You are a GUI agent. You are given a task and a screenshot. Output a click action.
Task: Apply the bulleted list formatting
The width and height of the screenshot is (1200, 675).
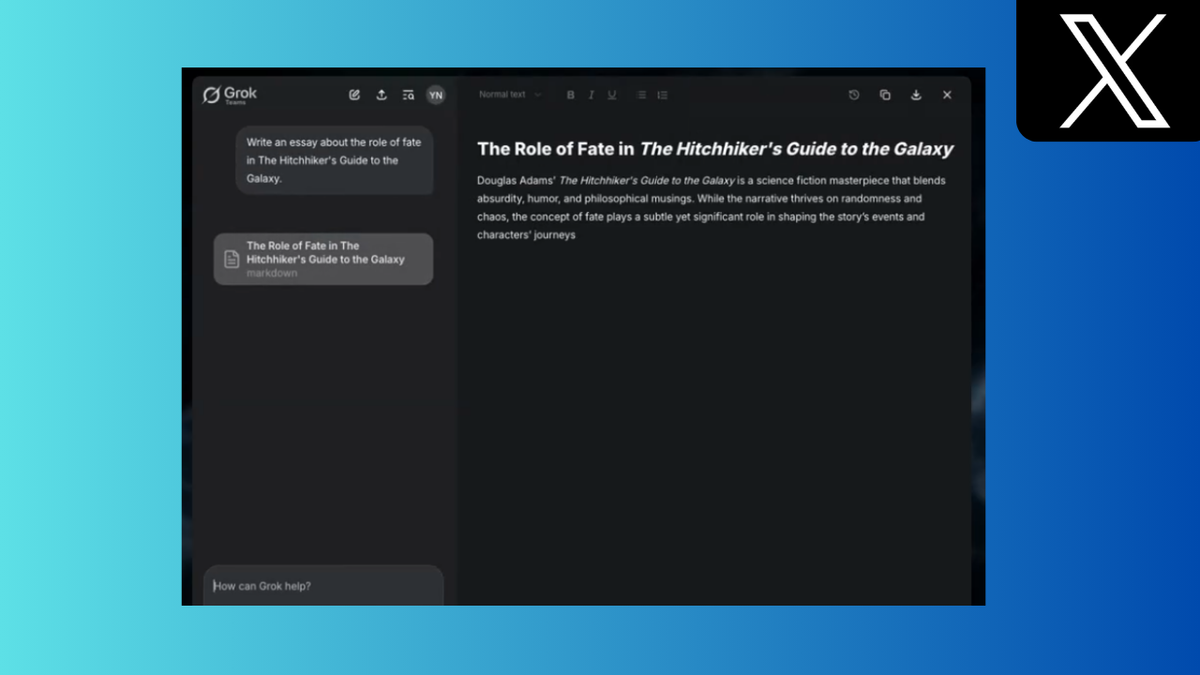[641, 94]
